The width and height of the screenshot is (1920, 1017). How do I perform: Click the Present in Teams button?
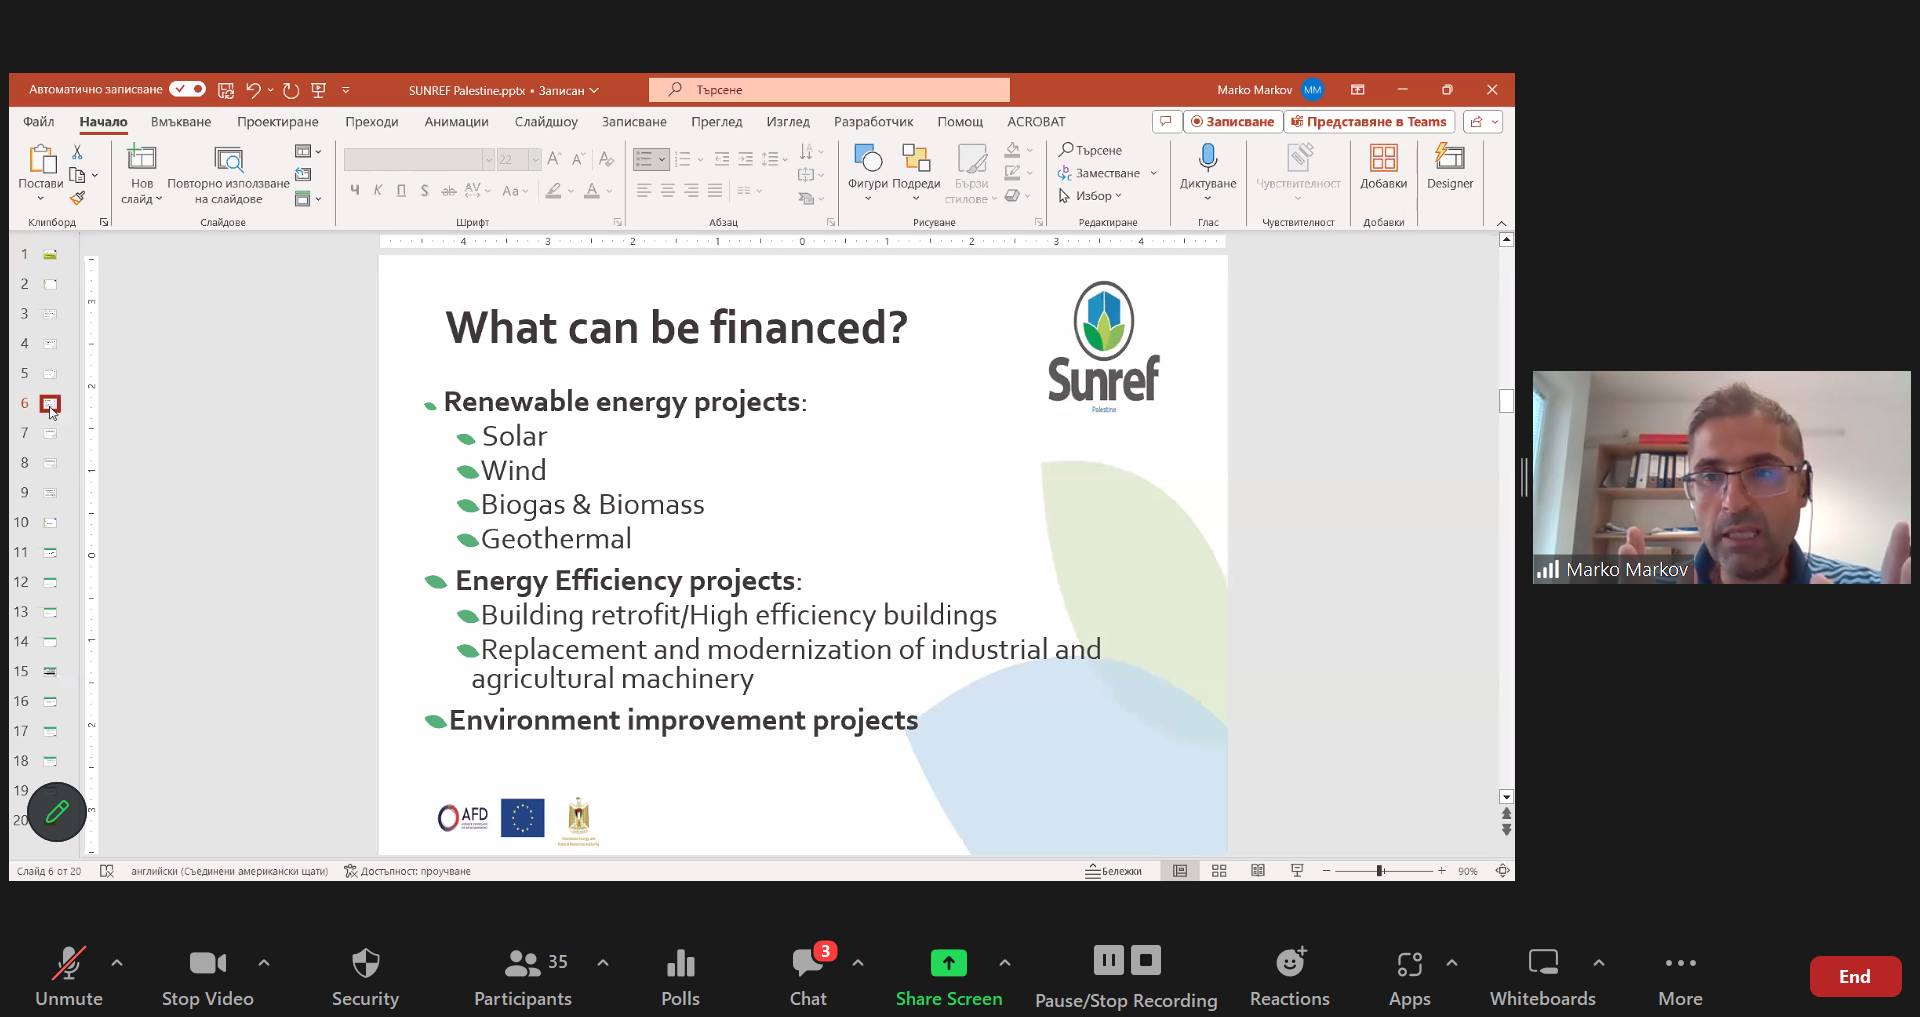[1368, 122]
